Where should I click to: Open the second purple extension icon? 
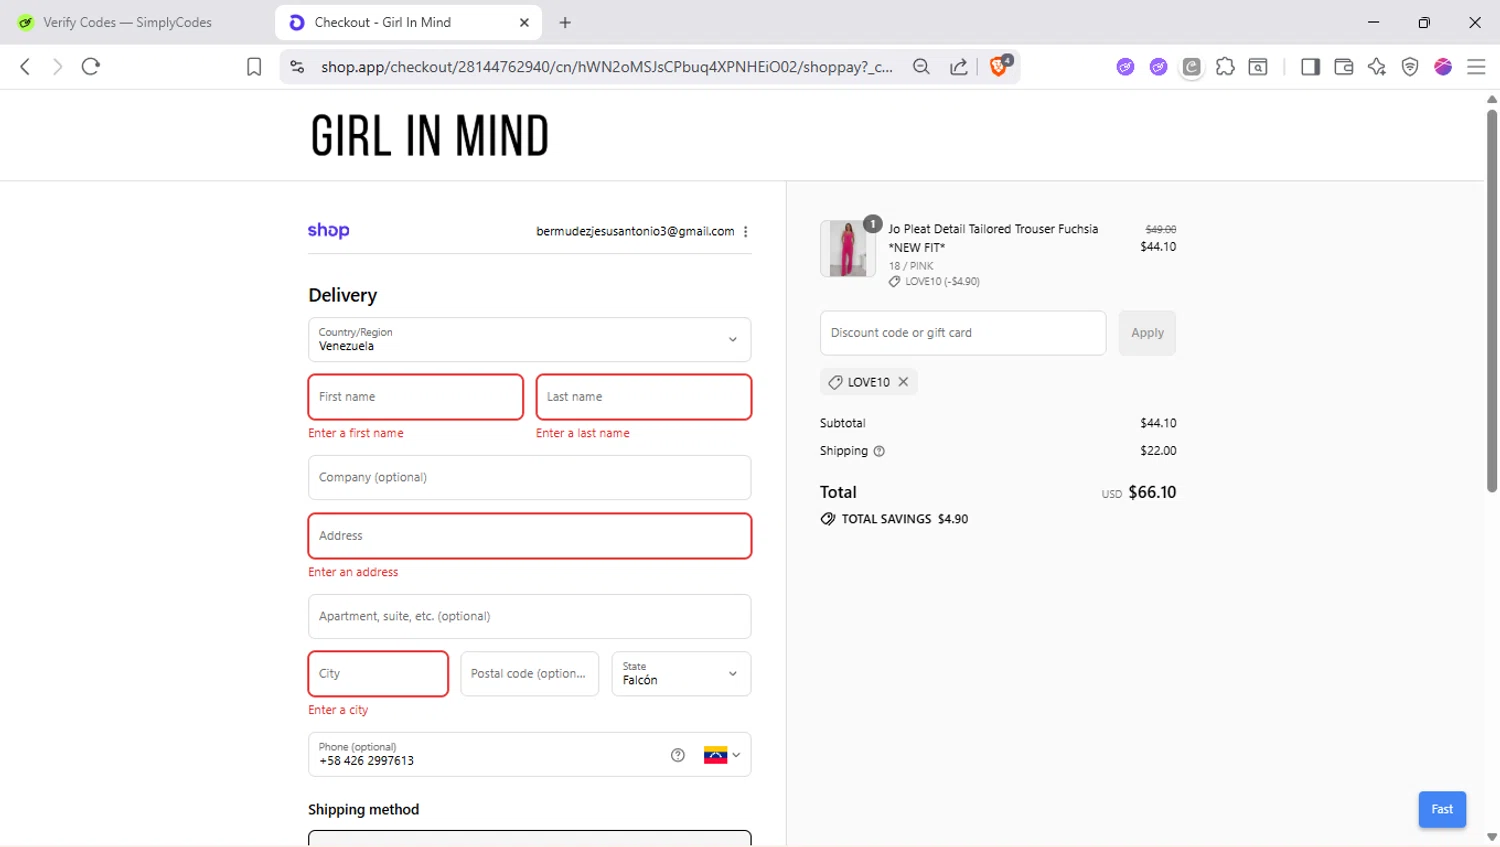tap(1158, 67)
